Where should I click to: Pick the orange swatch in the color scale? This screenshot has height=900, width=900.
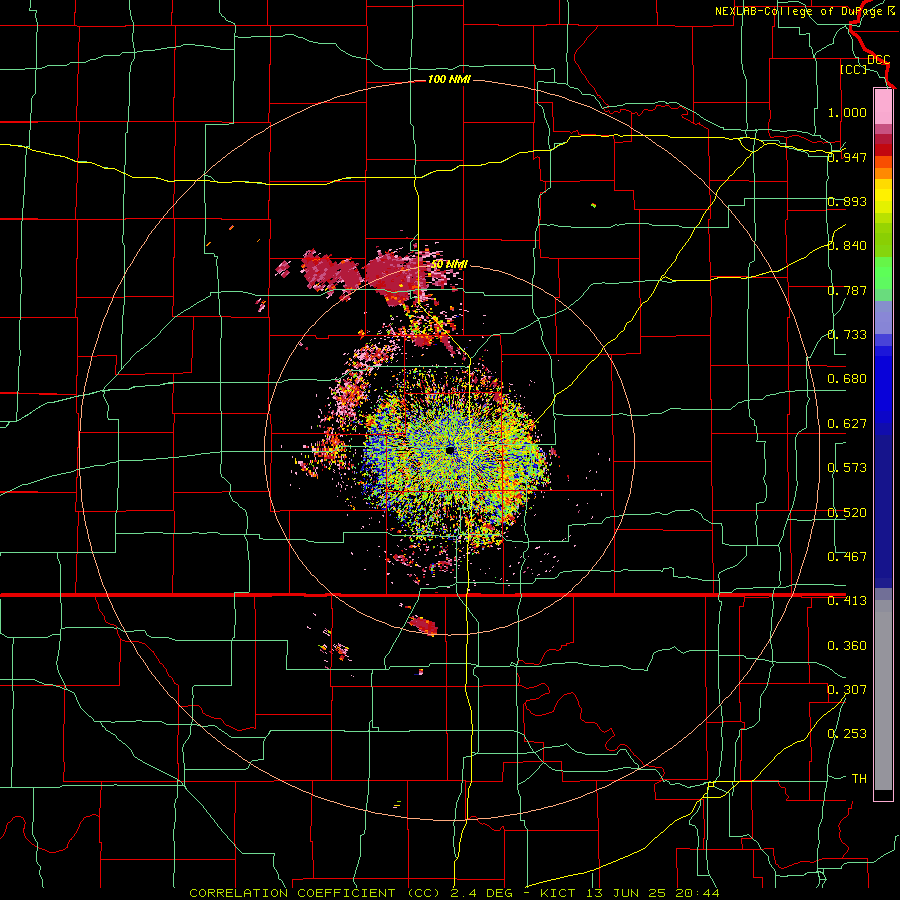click(x=883, y=173)
